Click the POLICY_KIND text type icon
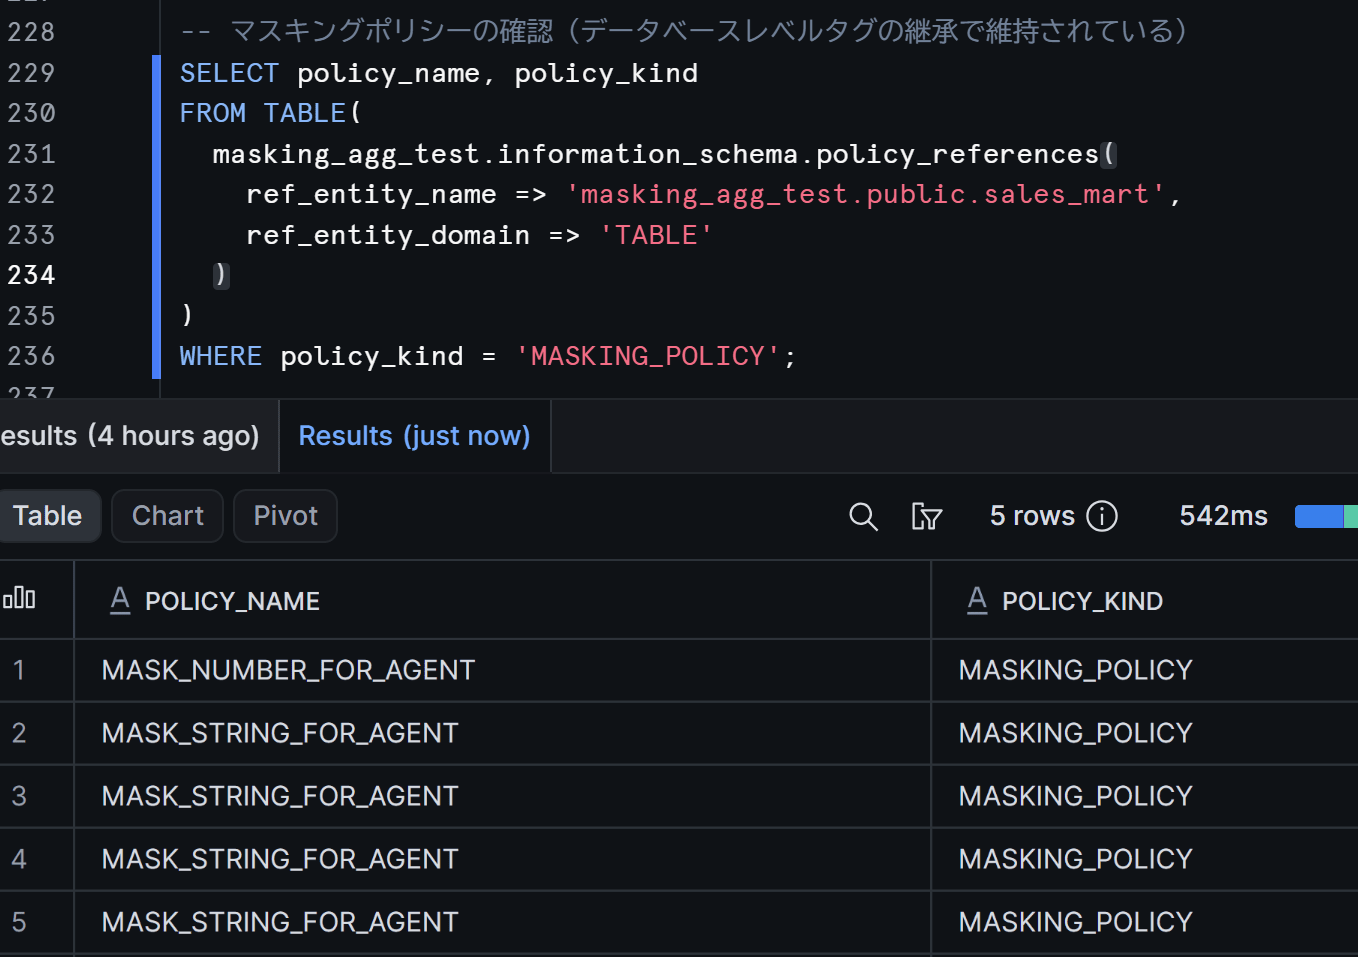Viewport: 1358px width, 957px height. pos(977,600)
